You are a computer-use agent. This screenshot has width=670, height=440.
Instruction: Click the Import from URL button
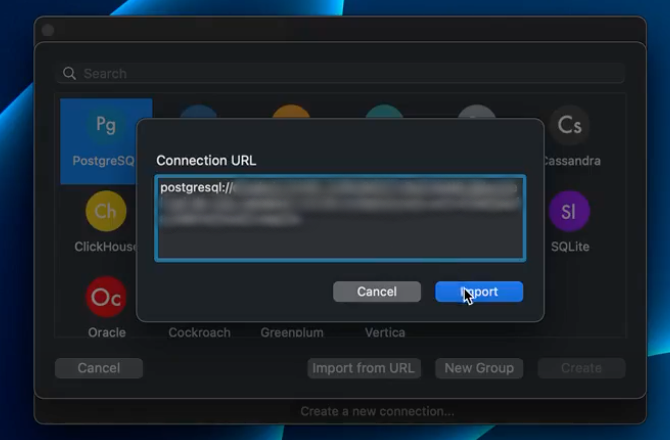click(364, 368)
